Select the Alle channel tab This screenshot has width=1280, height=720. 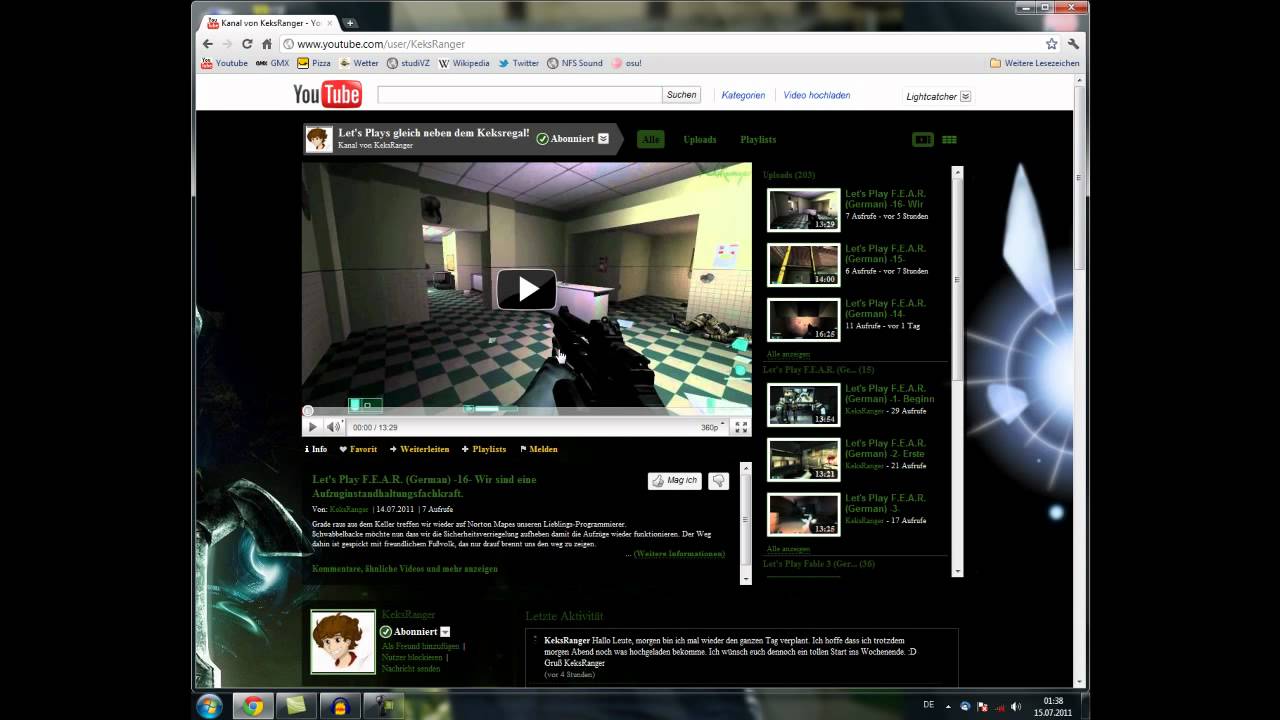coord(651,140)
